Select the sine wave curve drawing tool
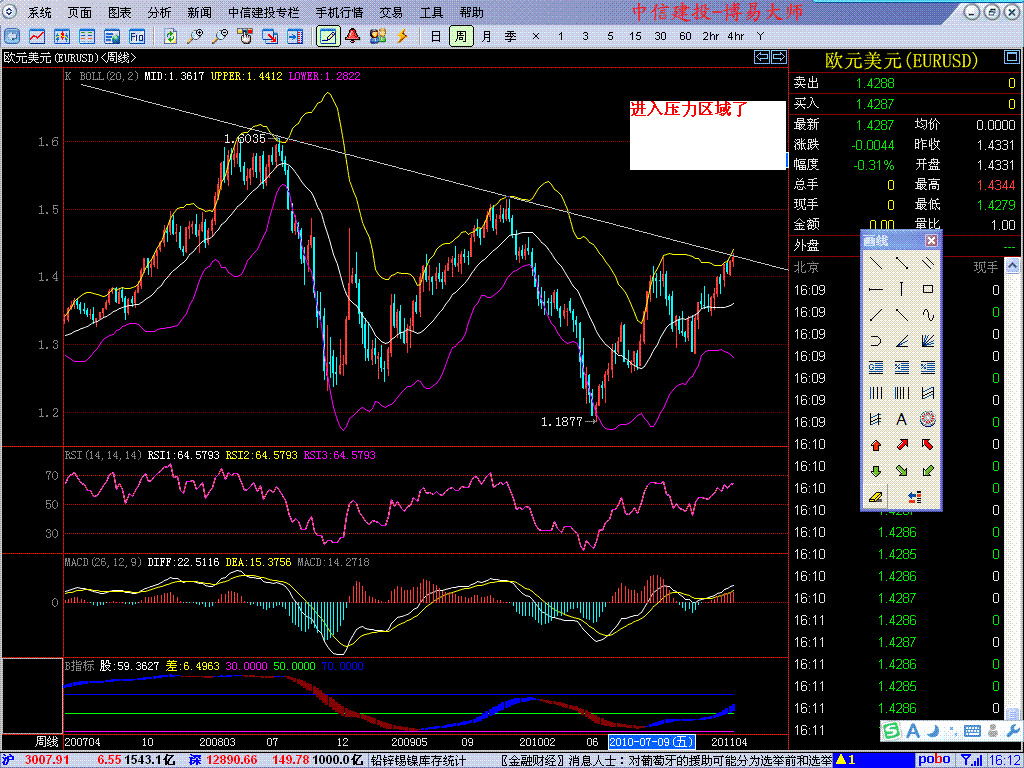This screenshot has width=1024, height=768. pyautogui.click(x=927, y=315)
